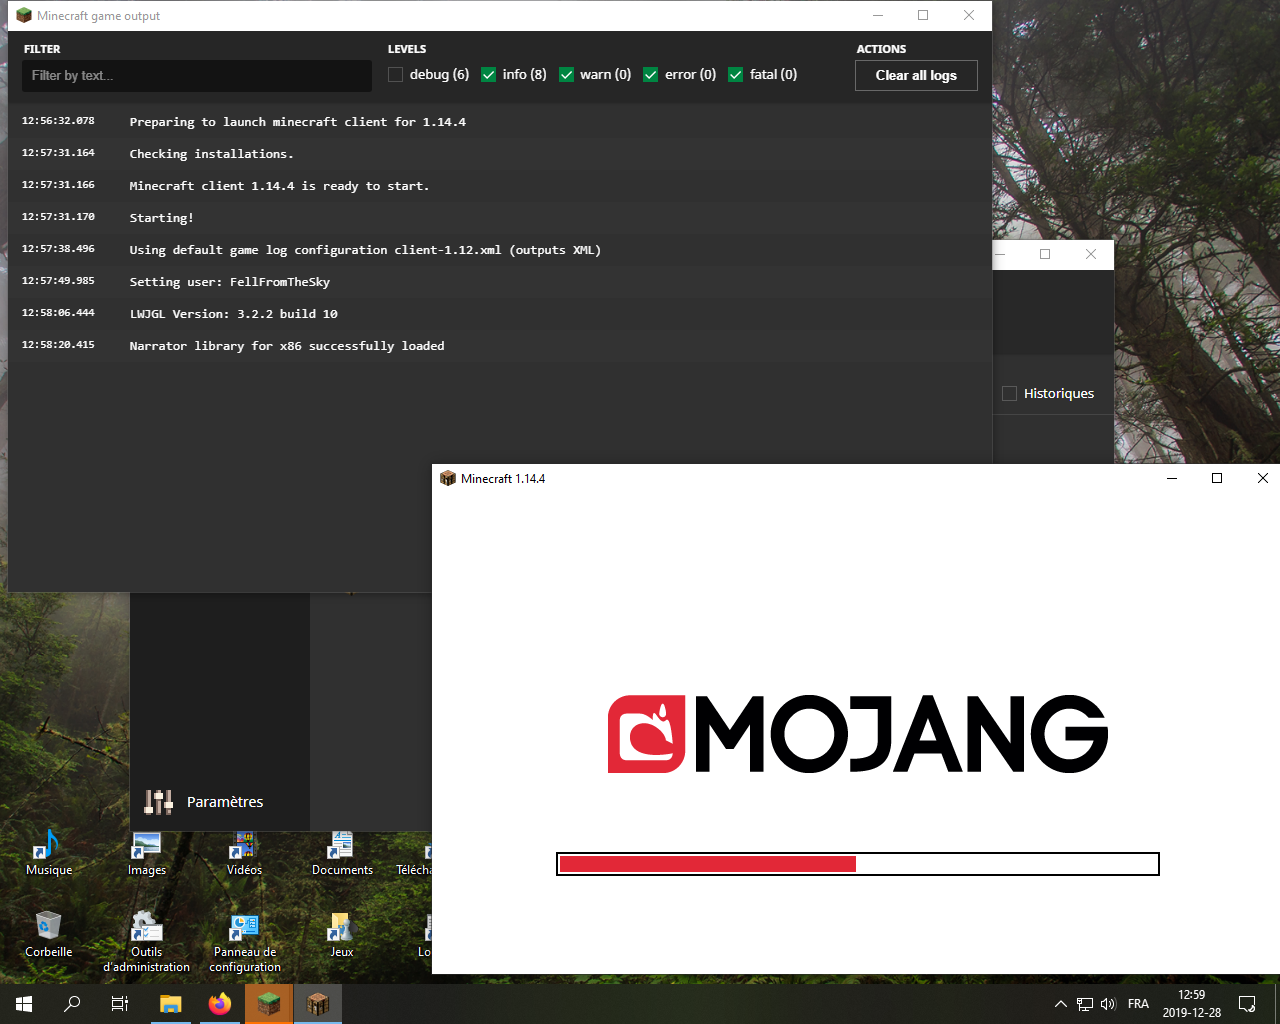Toggle the fatal (0) level checkbox
Screen dimensions: 1280x1024
coord(736,75)
